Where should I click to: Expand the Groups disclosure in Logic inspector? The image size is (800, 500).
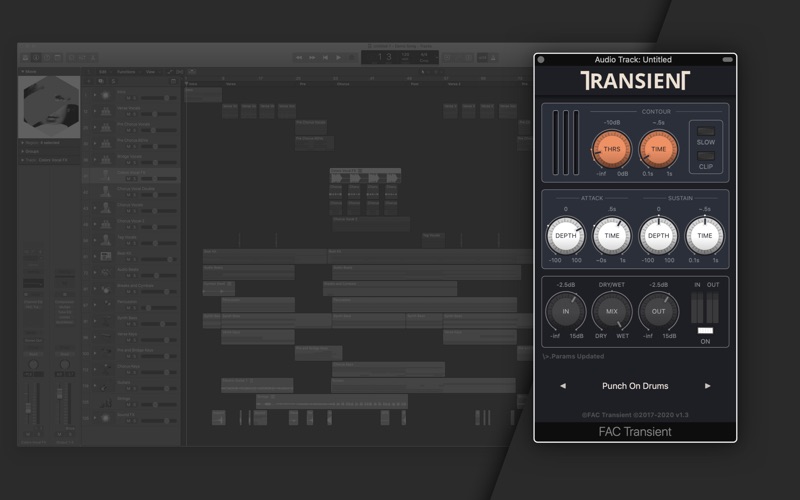click(x=22, y=152)
